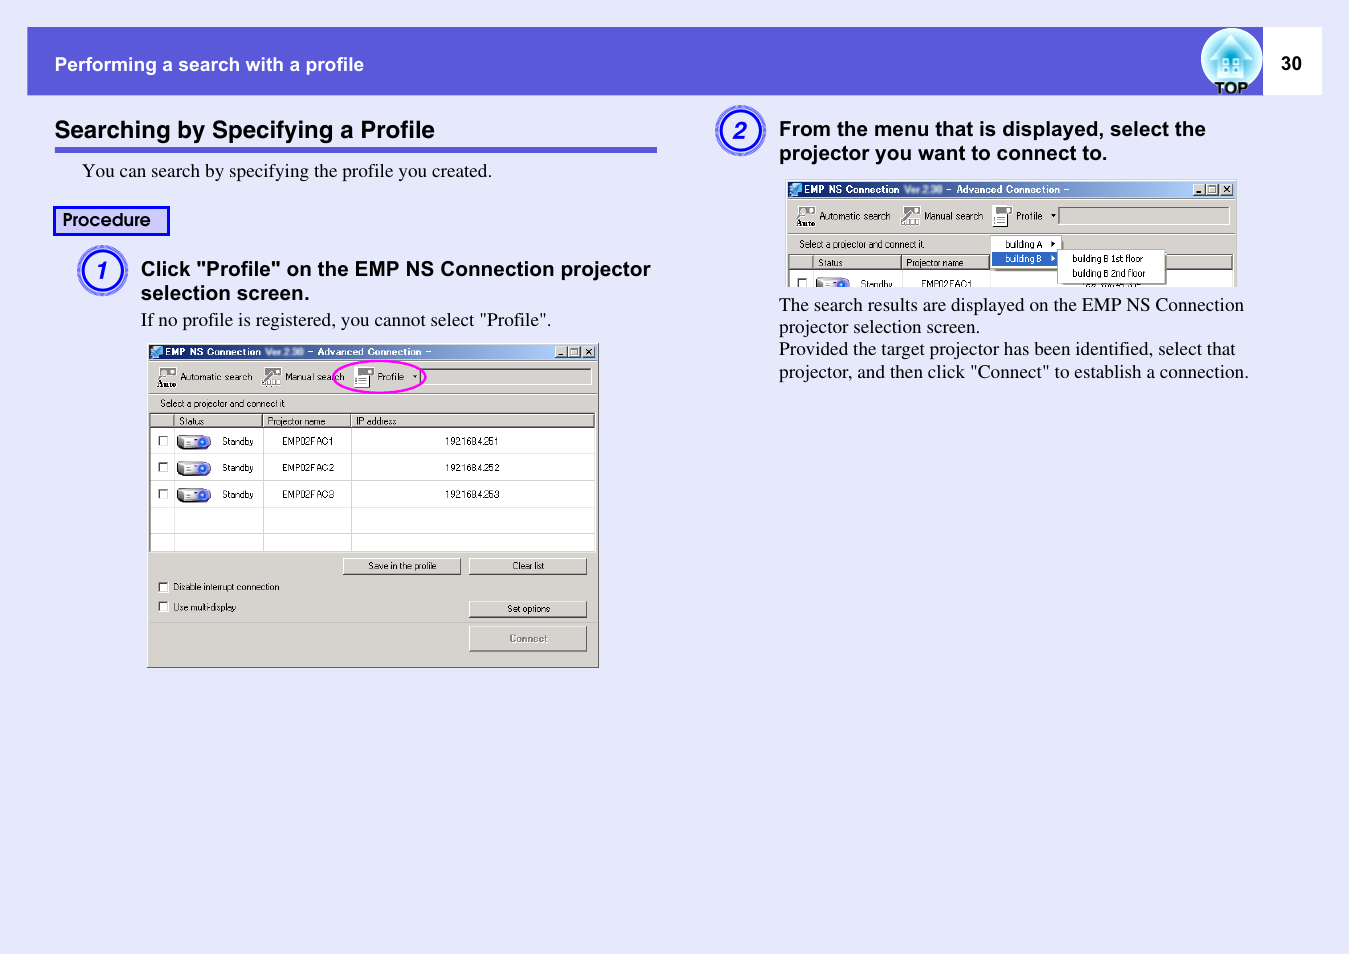The height and width of the screenshot is (954, 1350).
Task: Click the app icon in left window title bar
Action: pyautogui.click(x=156, y=352)
